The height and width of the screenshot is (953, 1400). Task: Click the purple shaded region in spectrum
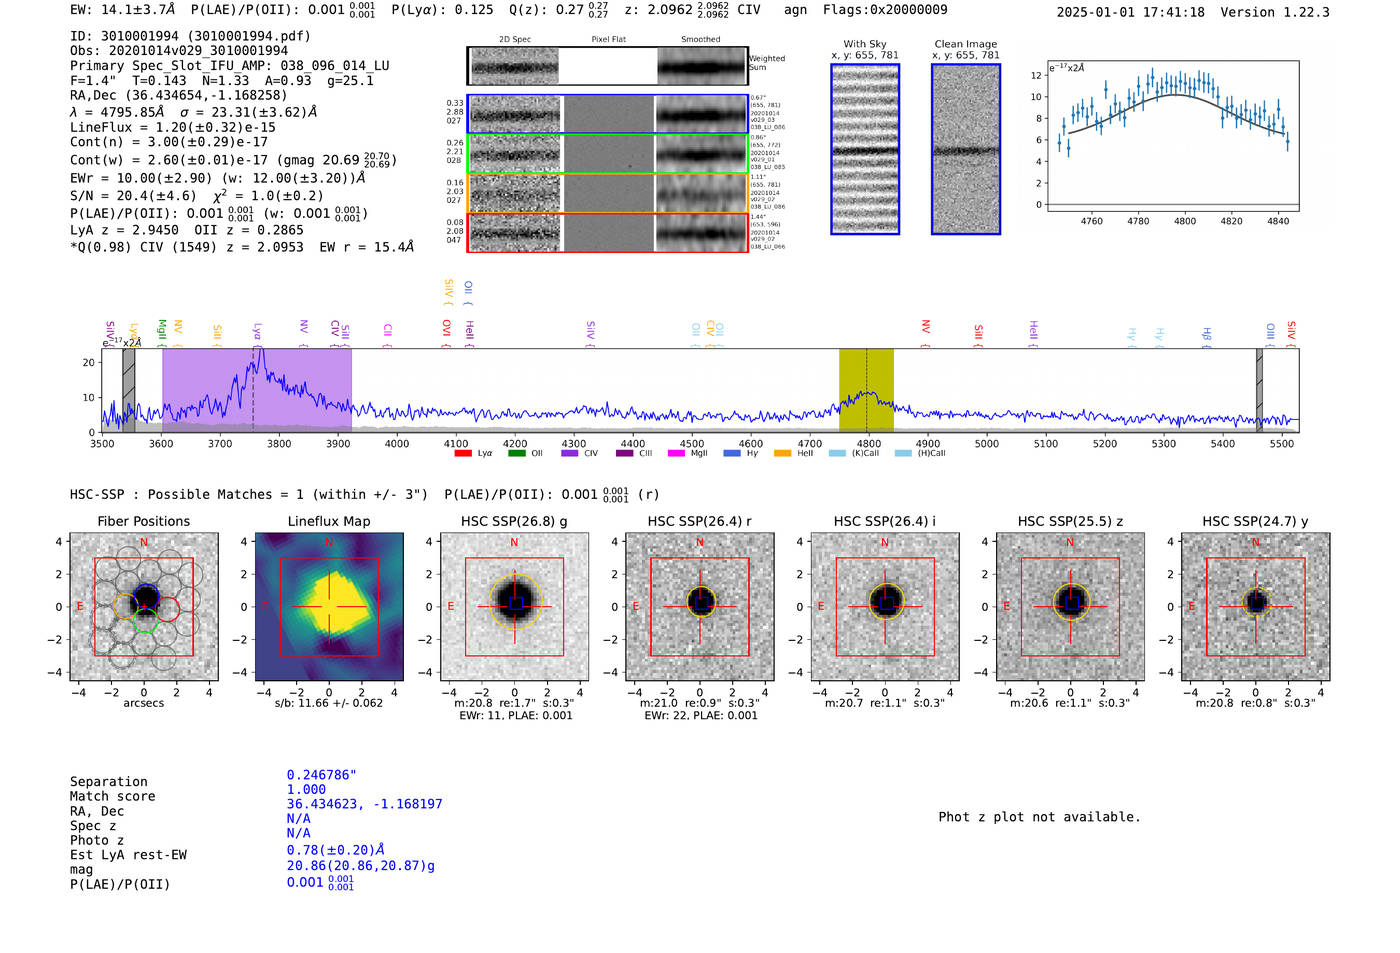(257, 390)
